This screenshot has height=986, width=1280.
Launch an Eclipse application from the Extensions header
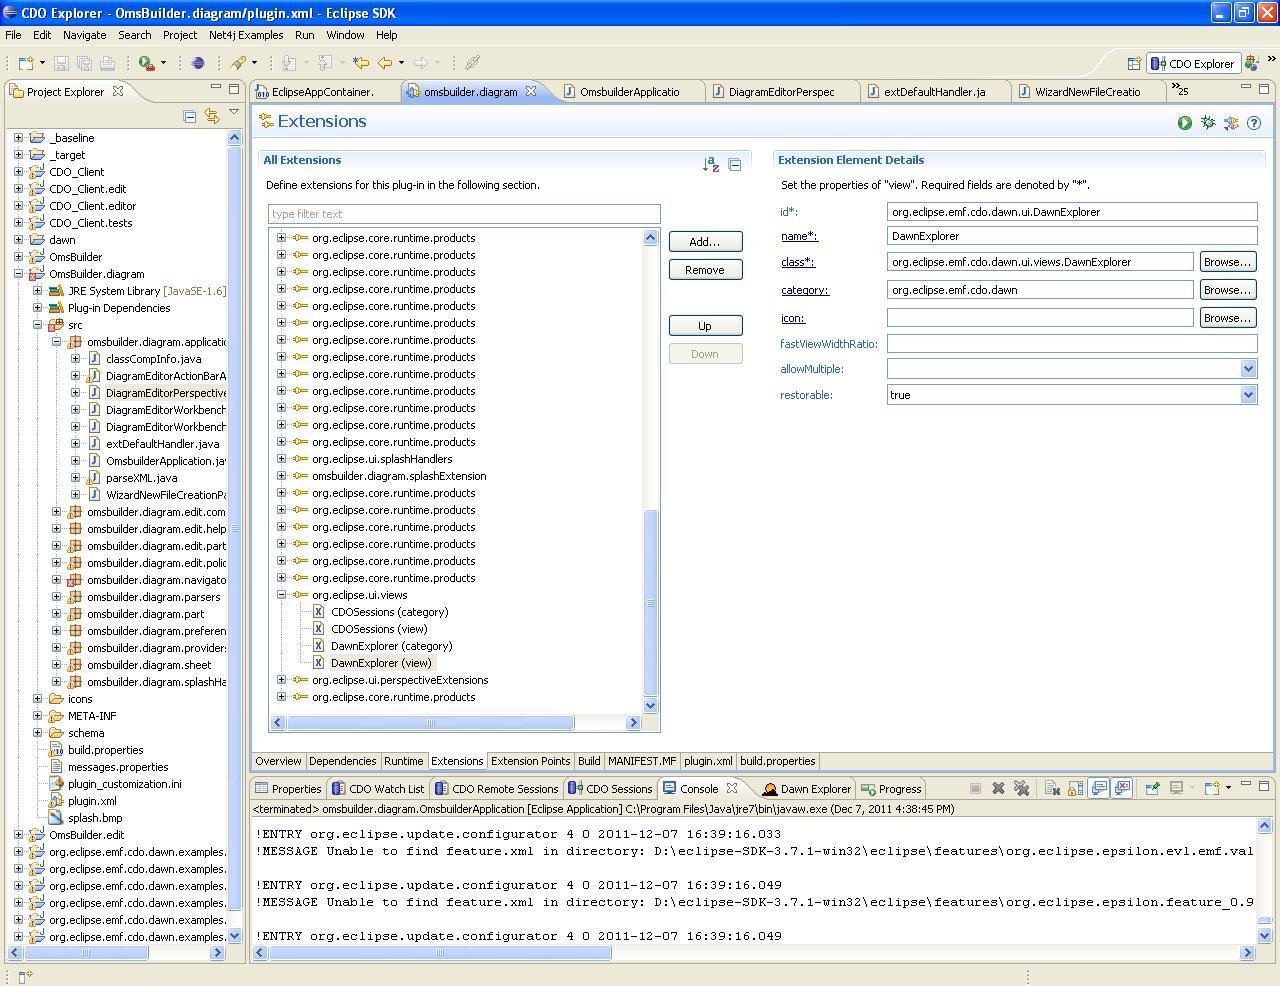click(x=1184, y=123)
